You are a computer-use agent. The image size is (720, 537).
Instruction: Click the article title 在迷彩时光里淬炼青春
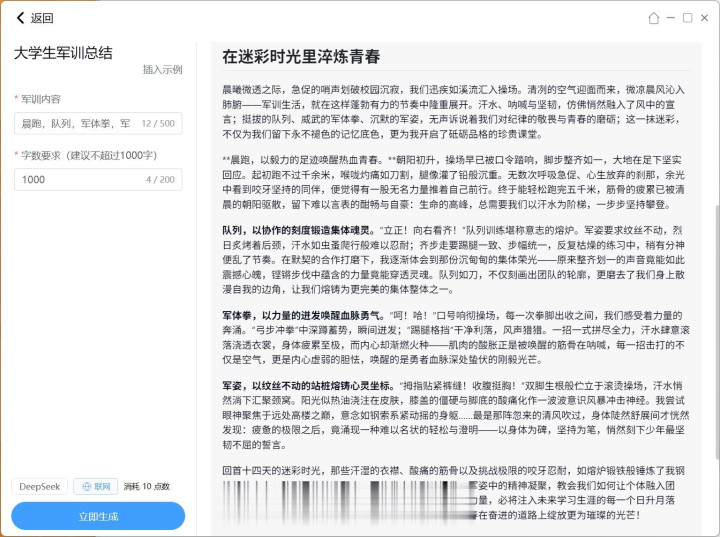coord(301,57)
